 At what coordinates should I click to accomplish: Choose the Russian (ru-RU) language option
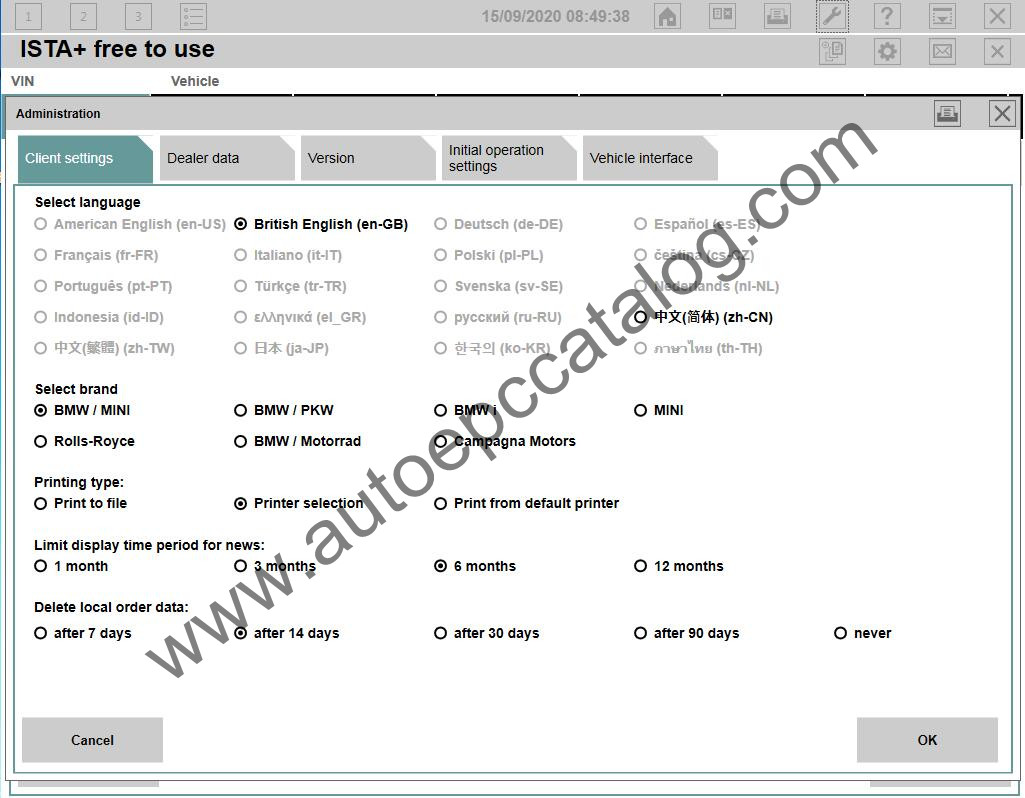[x=498, y=317]
